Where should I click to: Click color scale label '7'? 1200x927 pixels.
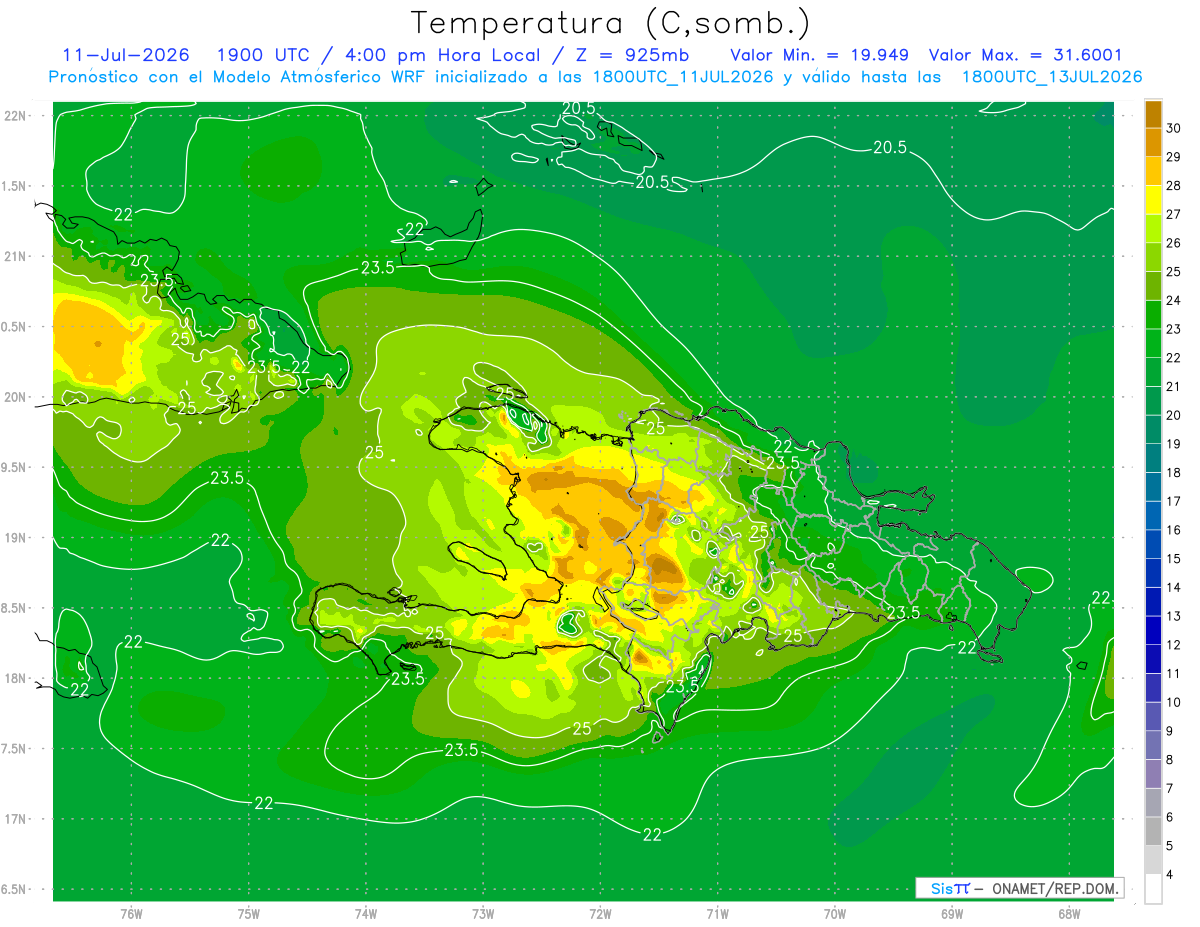1172,788
